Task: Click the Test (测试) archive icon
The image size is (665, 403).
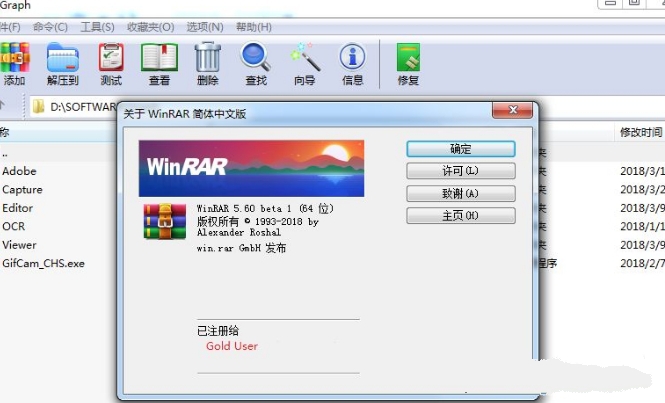Action: tap(111, 64)
